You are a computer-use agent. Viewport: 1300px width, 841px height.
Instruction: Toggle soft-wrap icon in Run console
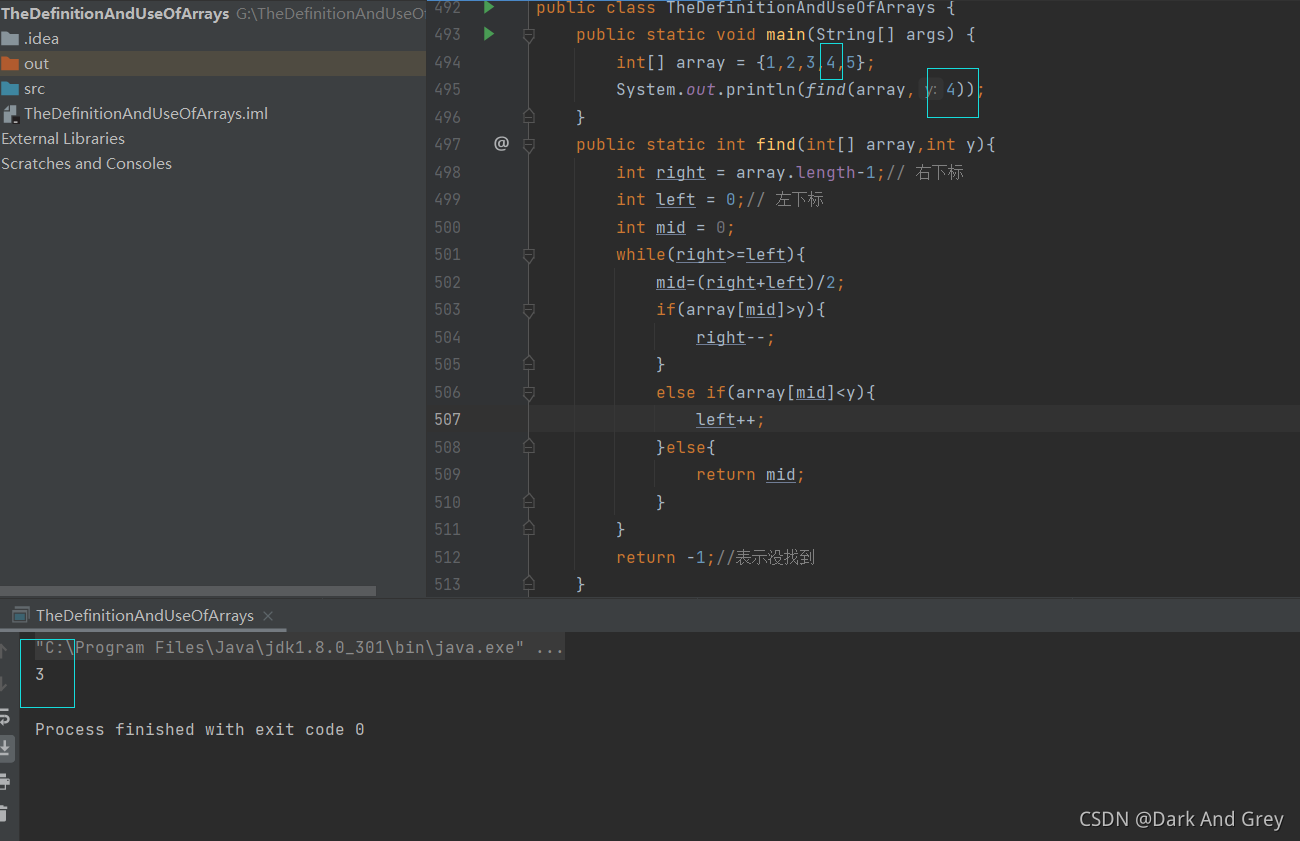click(x=6, y=717)
